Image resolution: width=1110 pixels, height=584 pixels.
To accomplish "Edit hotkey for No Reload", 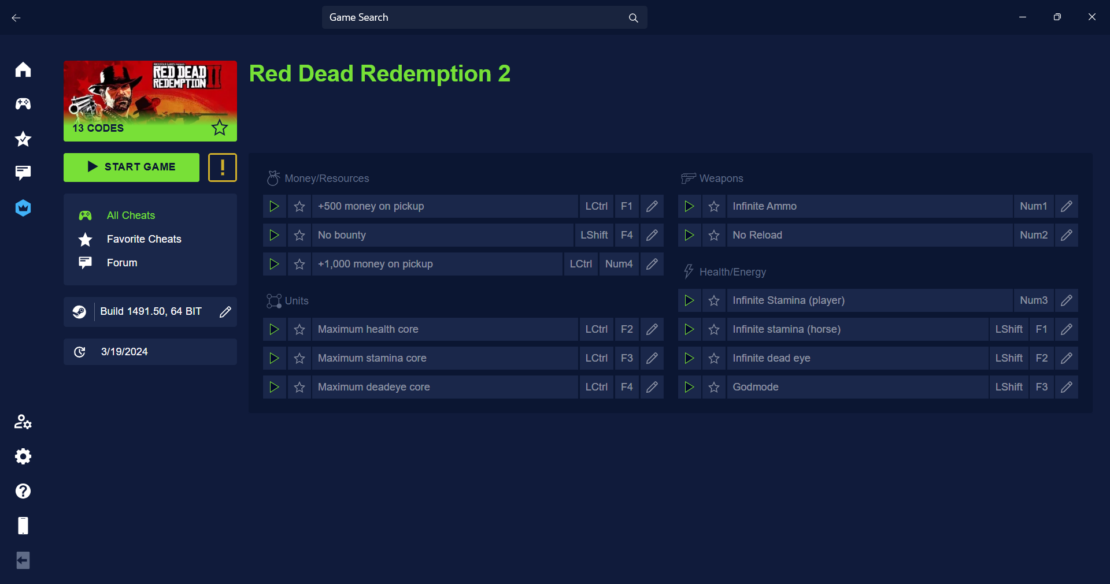I will click(1067, 235).
